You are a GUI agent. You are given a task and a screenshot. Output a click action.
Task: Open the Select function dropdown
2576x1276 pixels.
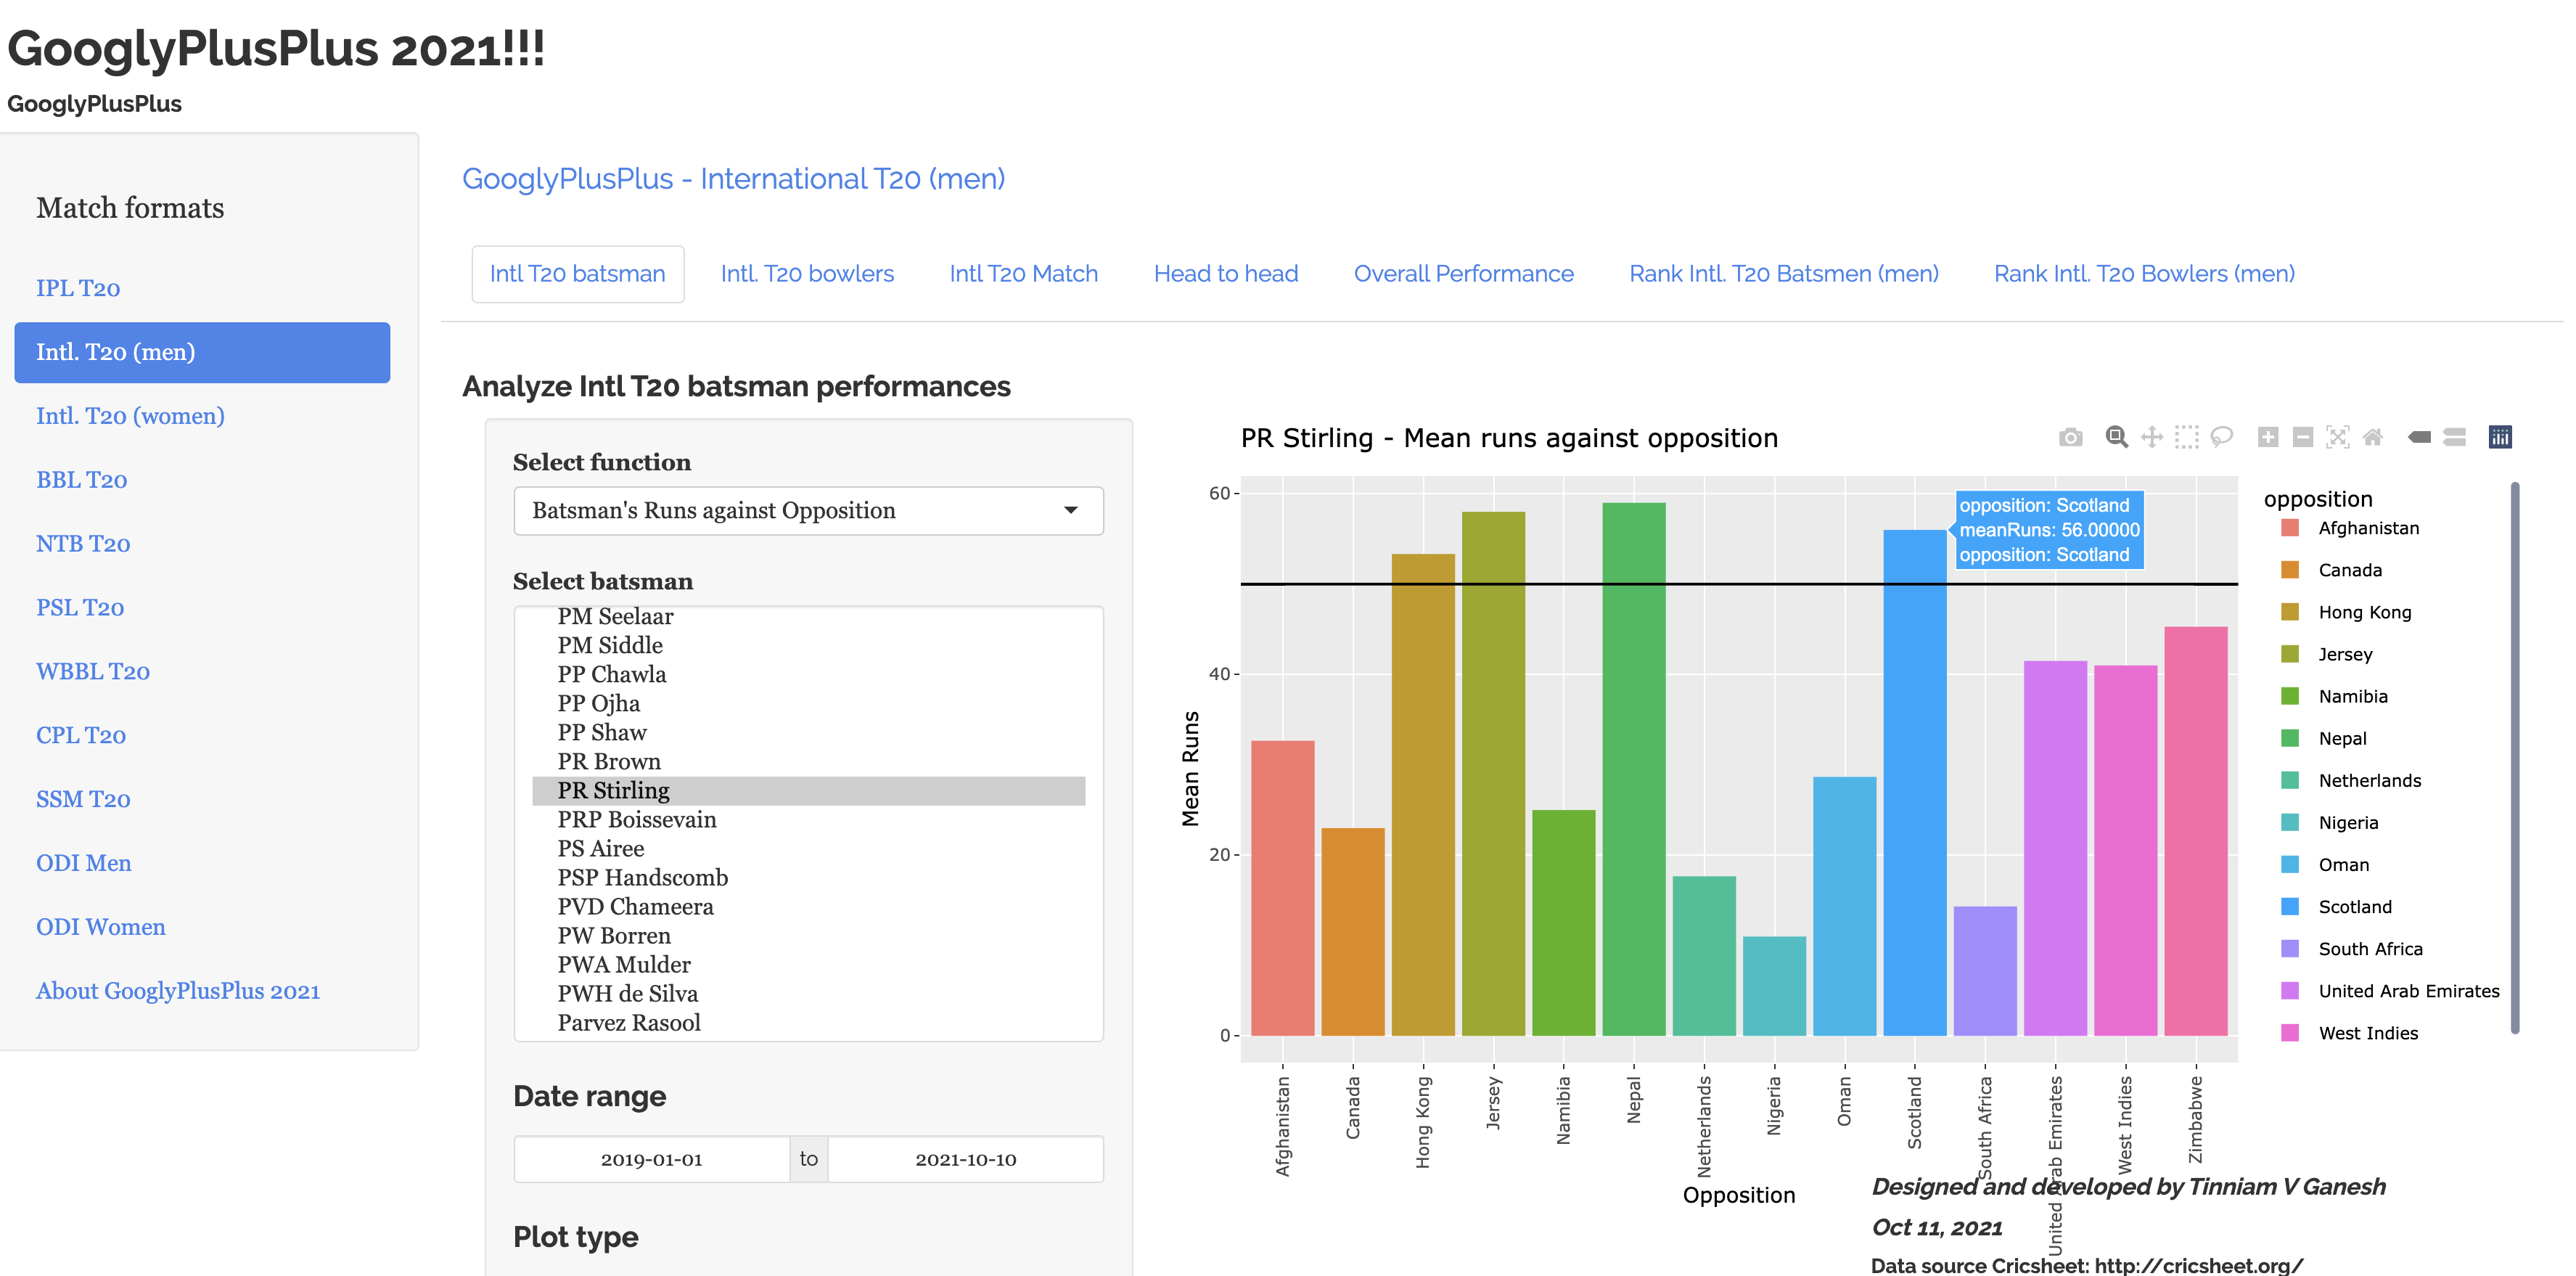point(808,511)
